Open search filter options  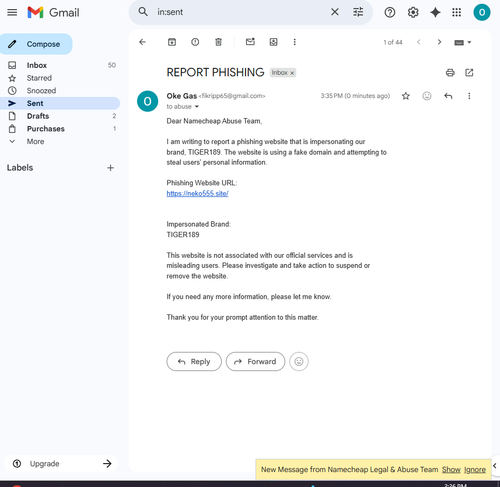coord(358,12)
